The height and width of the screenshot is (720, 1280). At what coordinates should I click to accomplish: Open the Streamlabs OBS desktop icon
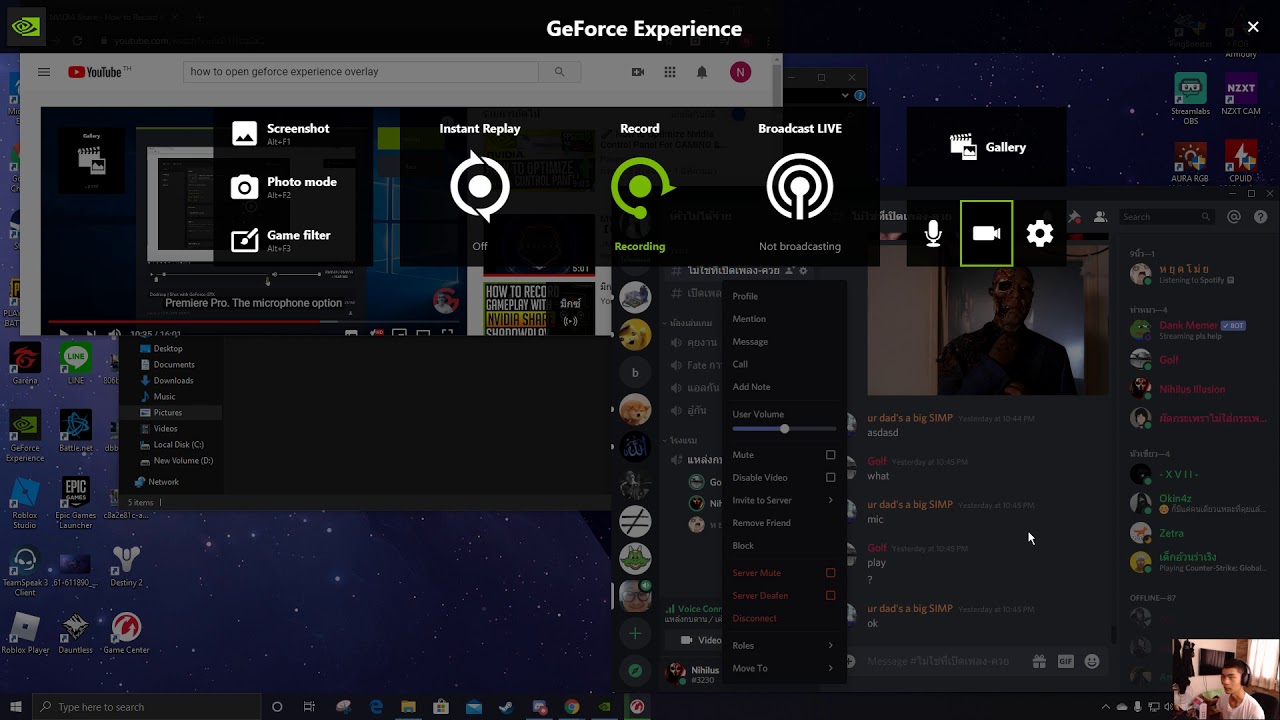(1190, 98)
